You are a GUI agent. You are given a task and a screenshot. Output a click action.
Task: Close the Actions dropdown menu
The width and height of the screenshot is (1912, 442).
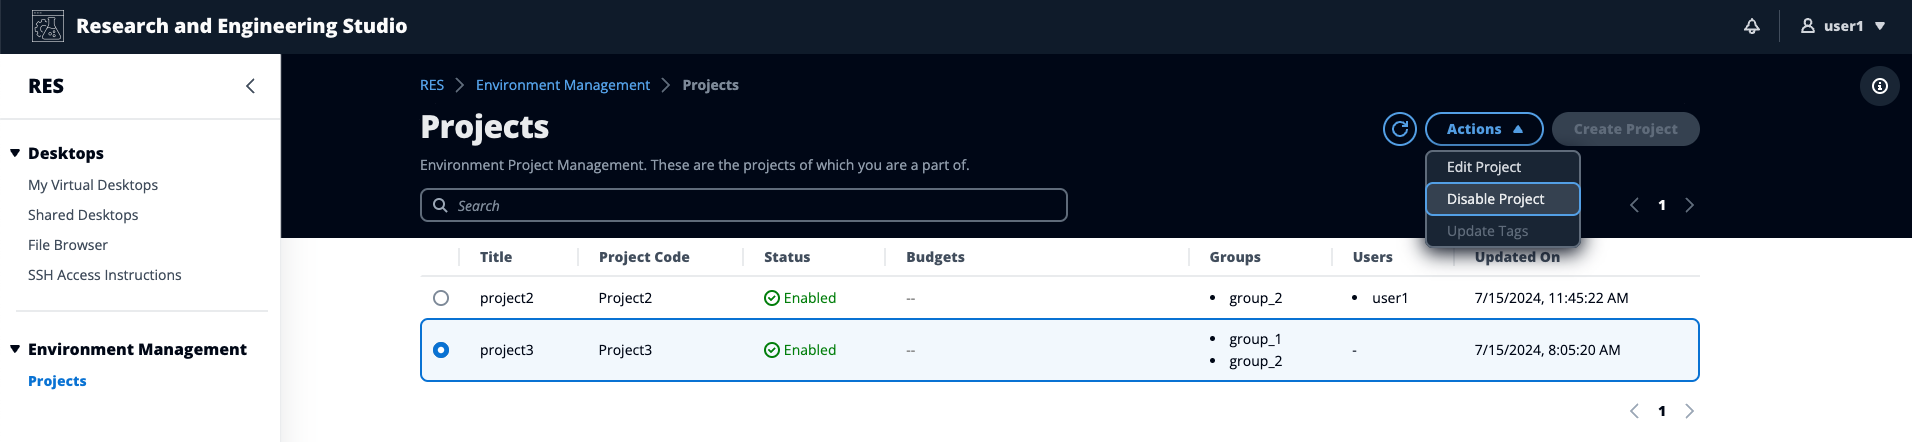coord(1484,129)
